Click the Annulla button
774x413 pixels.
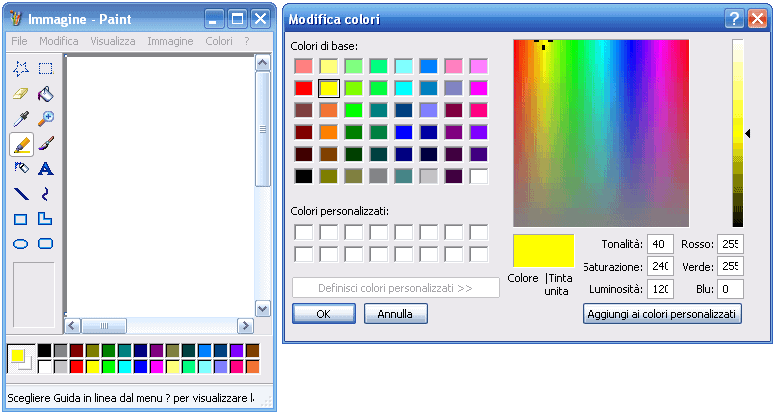(x=395, y=314)
